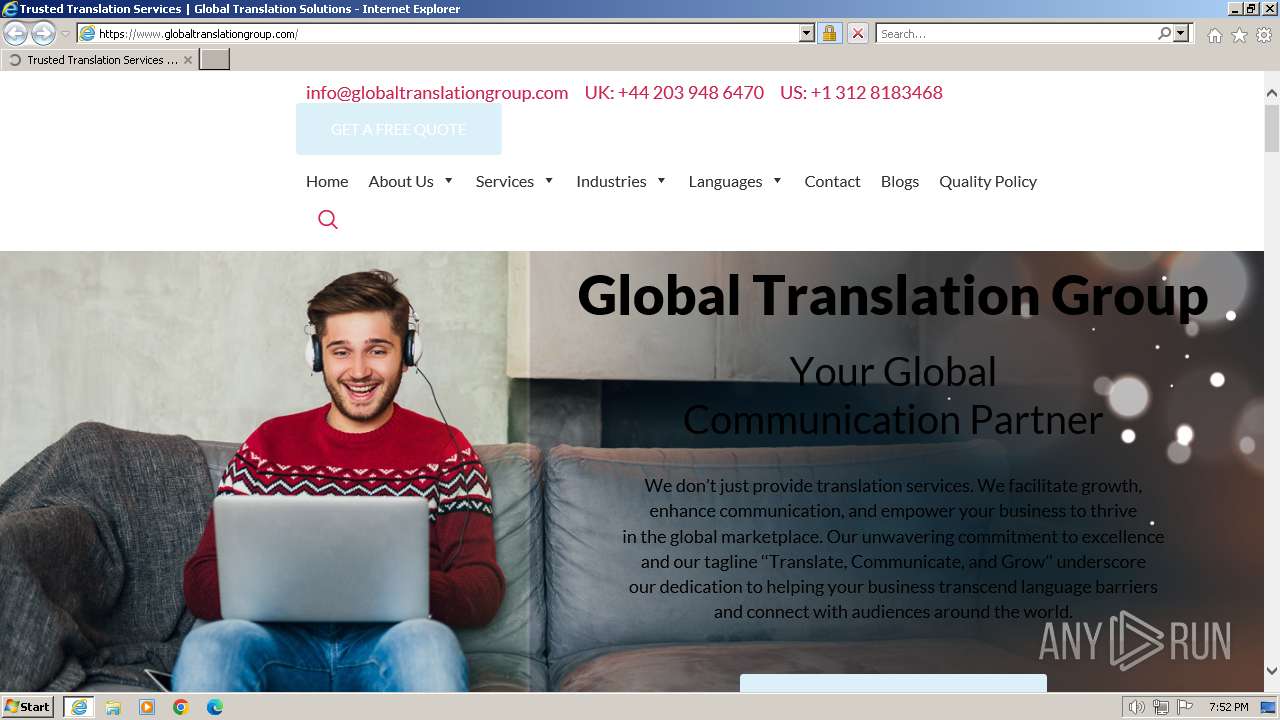Expand the address bar autocomplete dropdown
1280x720 pixels.
[807, 33]
